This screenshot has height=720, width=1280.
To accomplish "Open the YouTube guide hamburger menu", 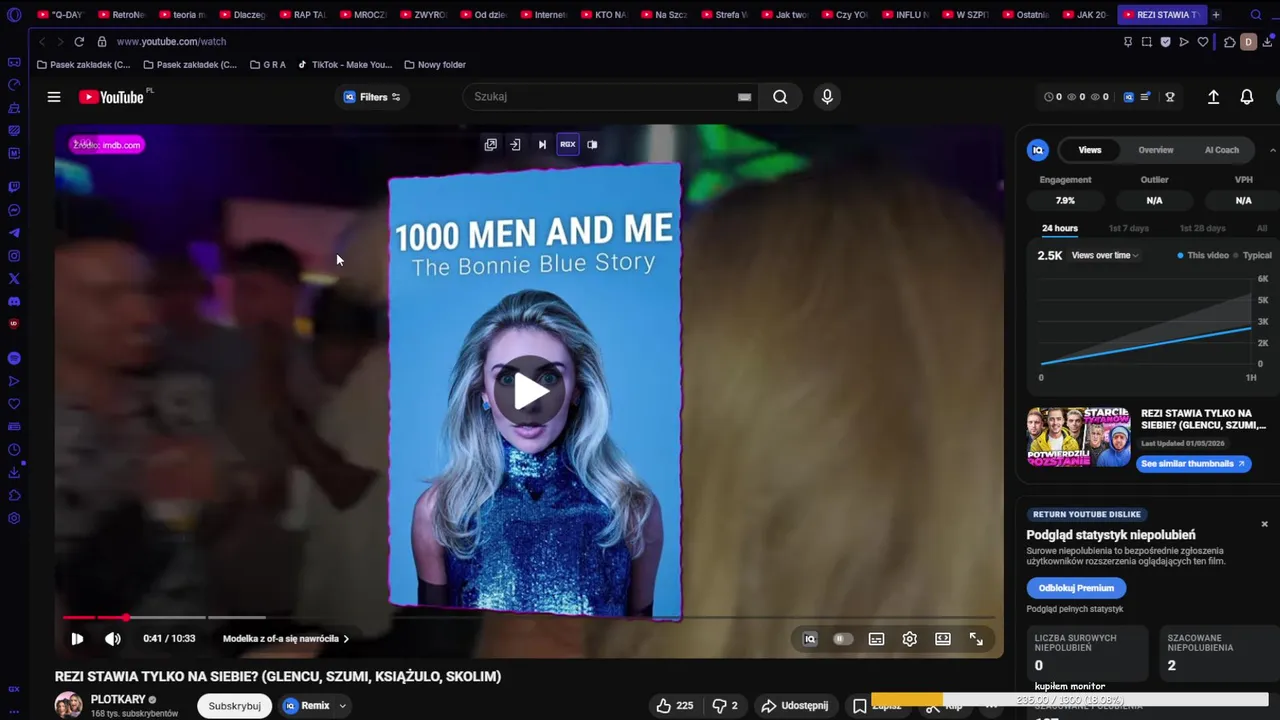I will click(x=54, y=97).
